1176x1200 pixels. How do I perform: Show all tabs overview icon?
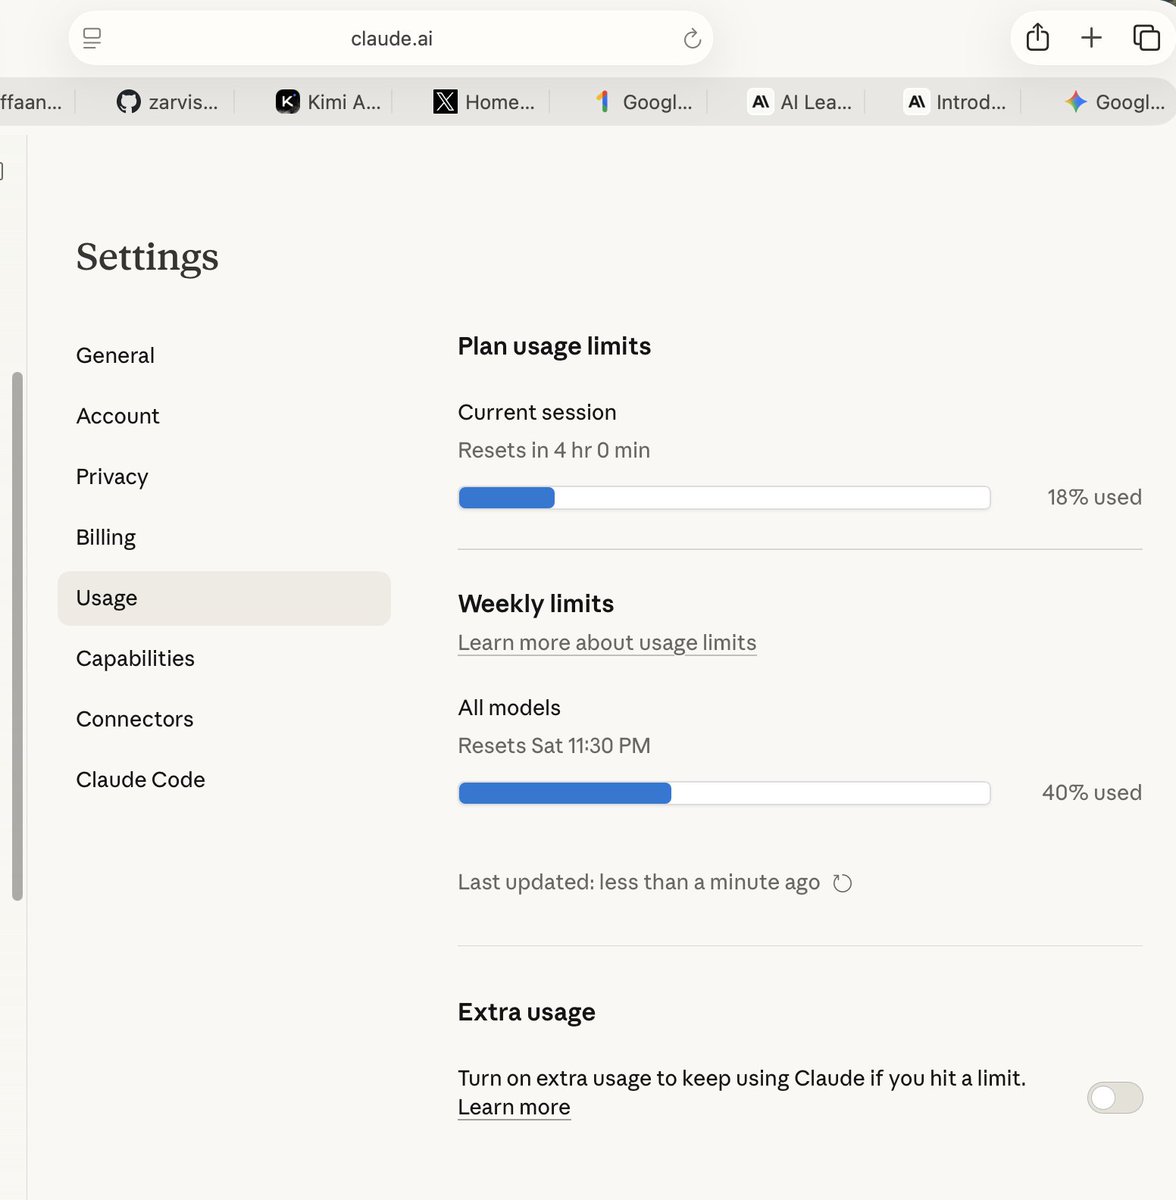pos(1146,38)
